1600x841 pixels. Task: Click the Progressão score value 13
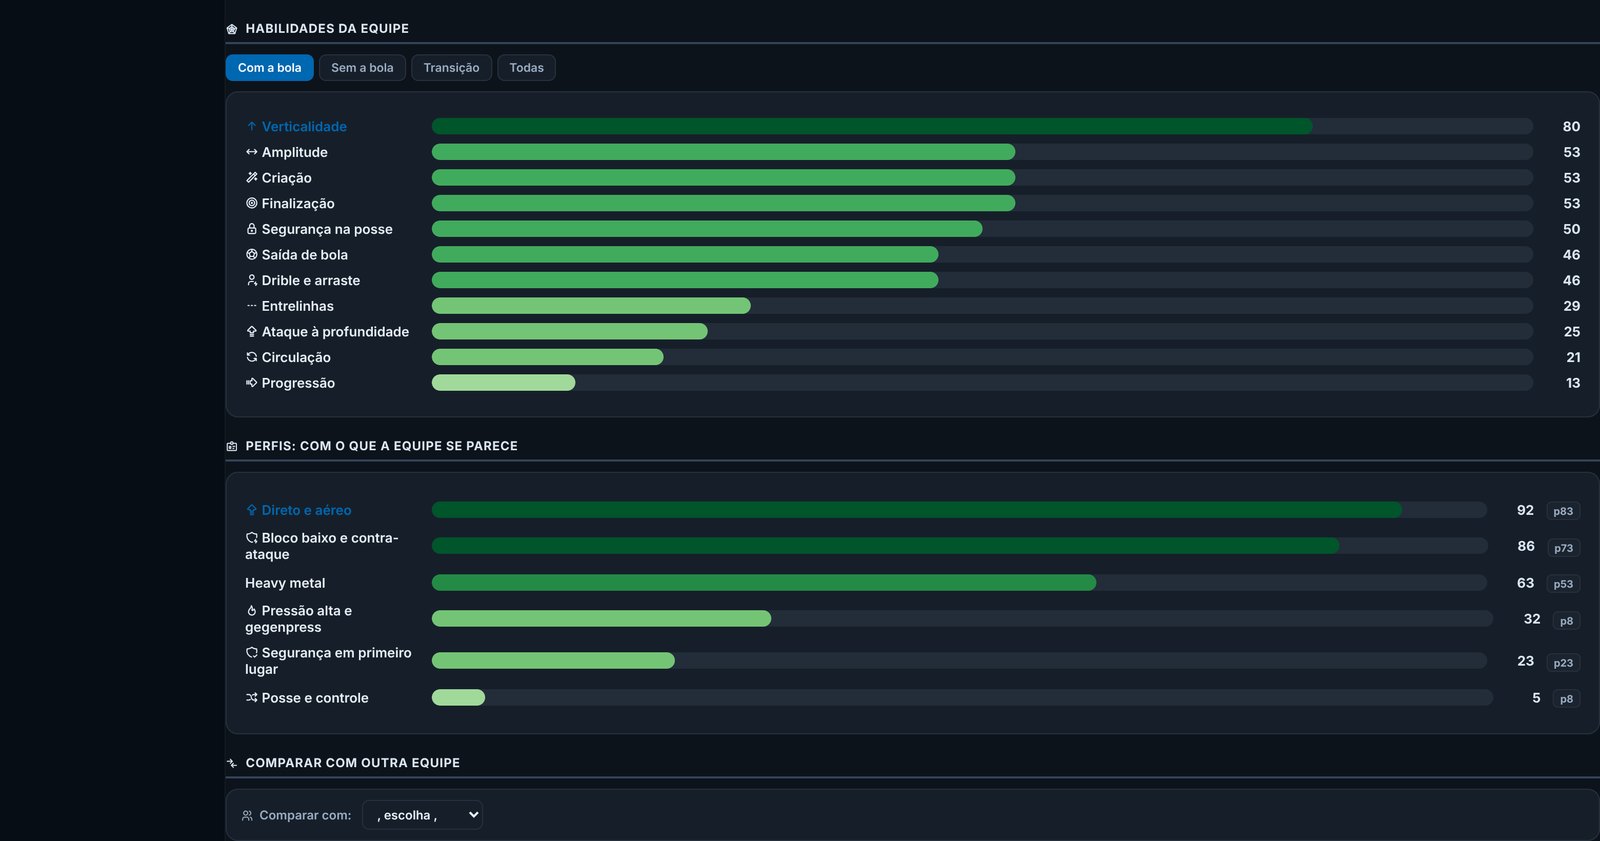point(1573,383)
